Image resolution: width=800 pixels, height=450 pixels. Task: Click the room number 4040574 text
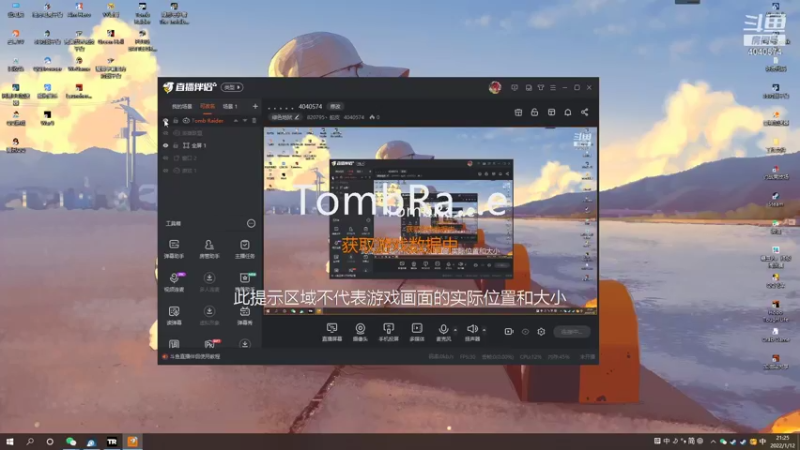click(x=310, y=107)
